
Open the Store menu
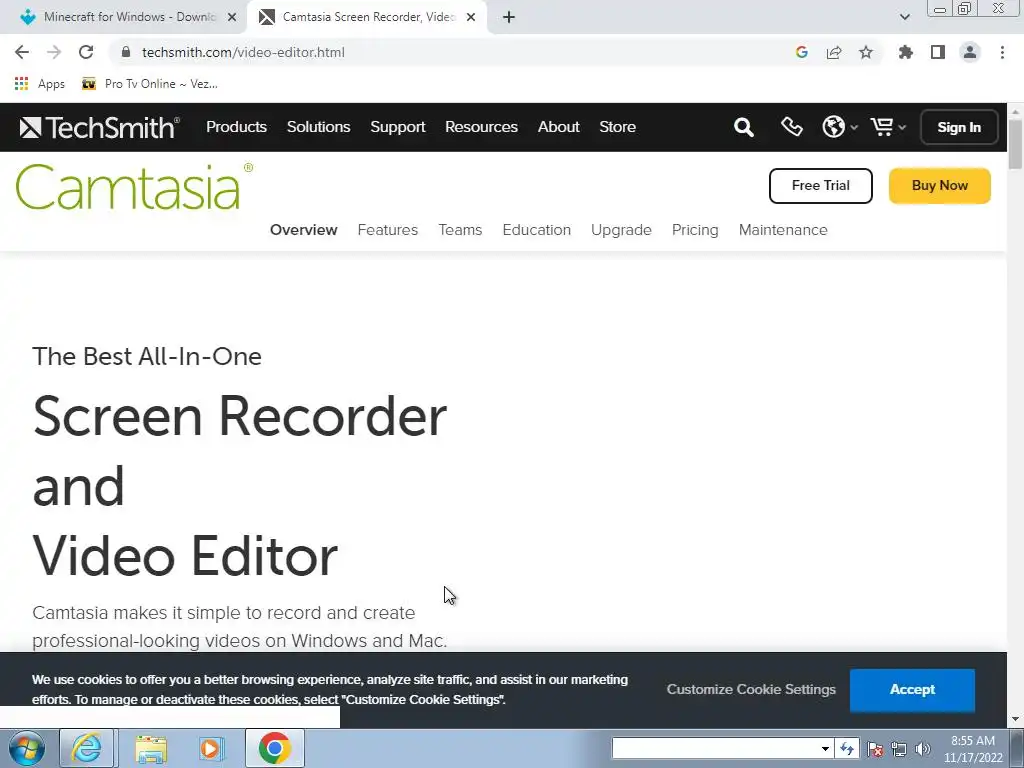point(618,127)
